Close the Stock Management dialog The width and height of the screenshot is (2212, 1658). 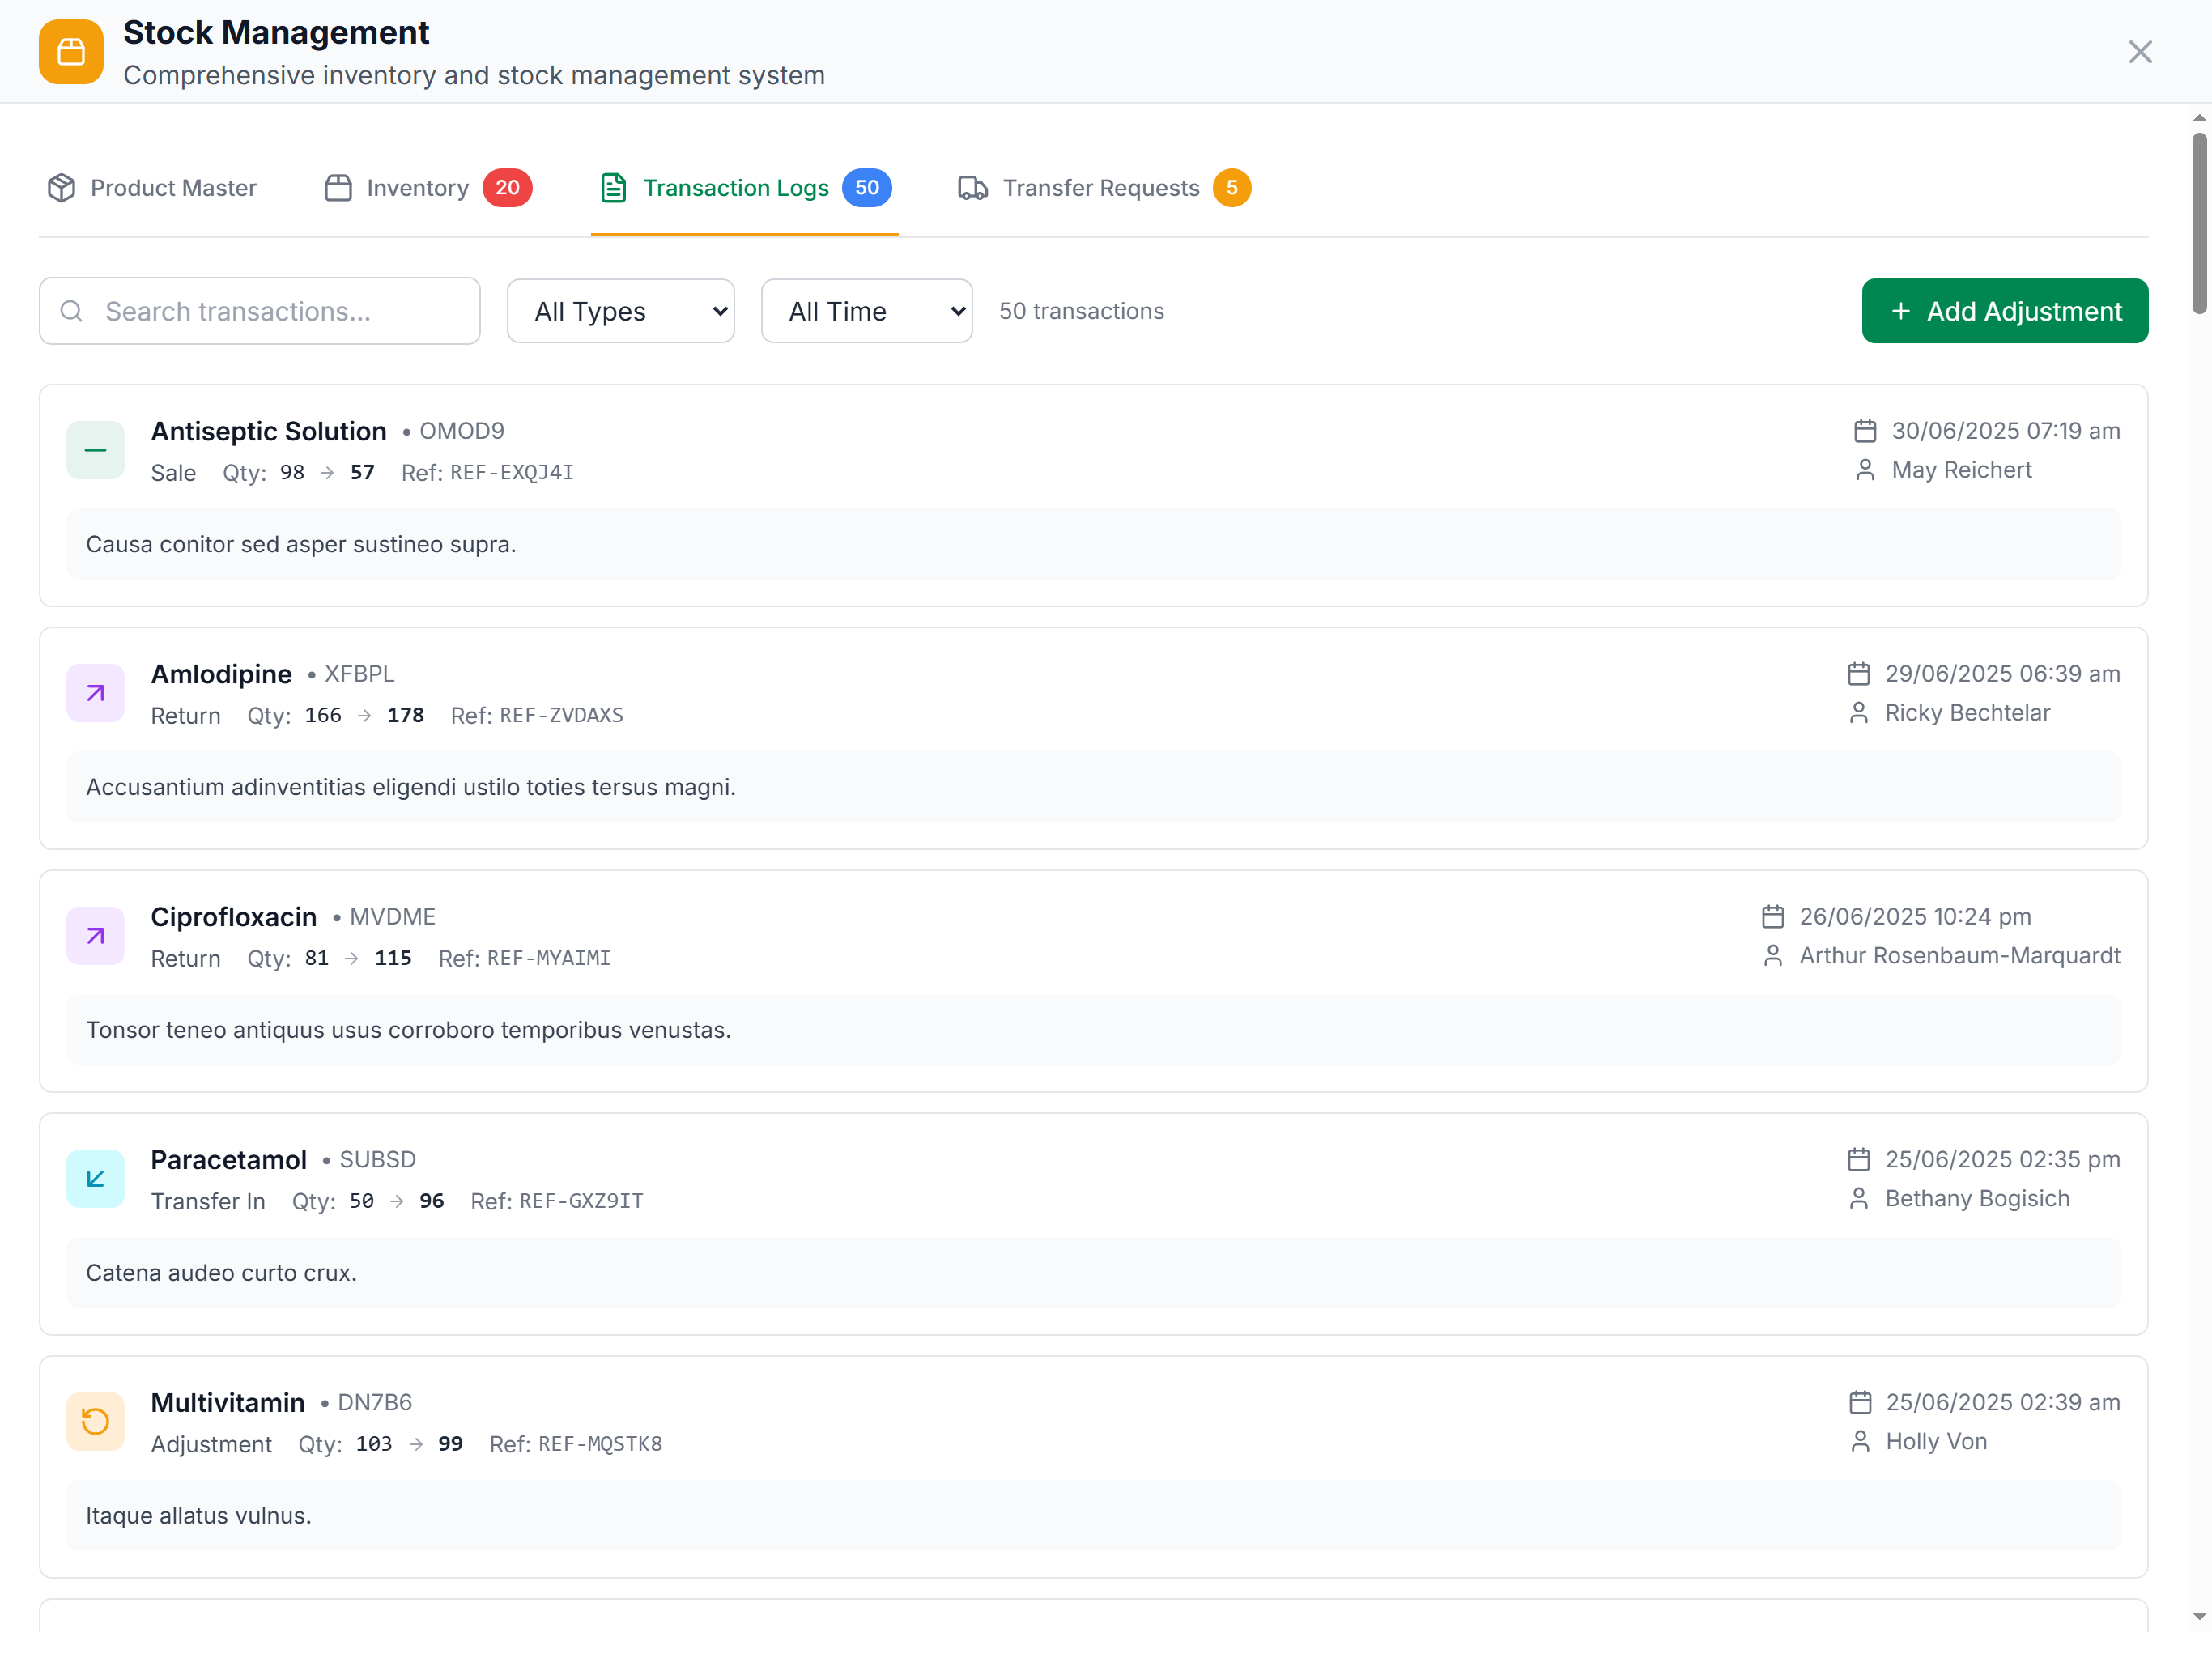click(2139, 52)
